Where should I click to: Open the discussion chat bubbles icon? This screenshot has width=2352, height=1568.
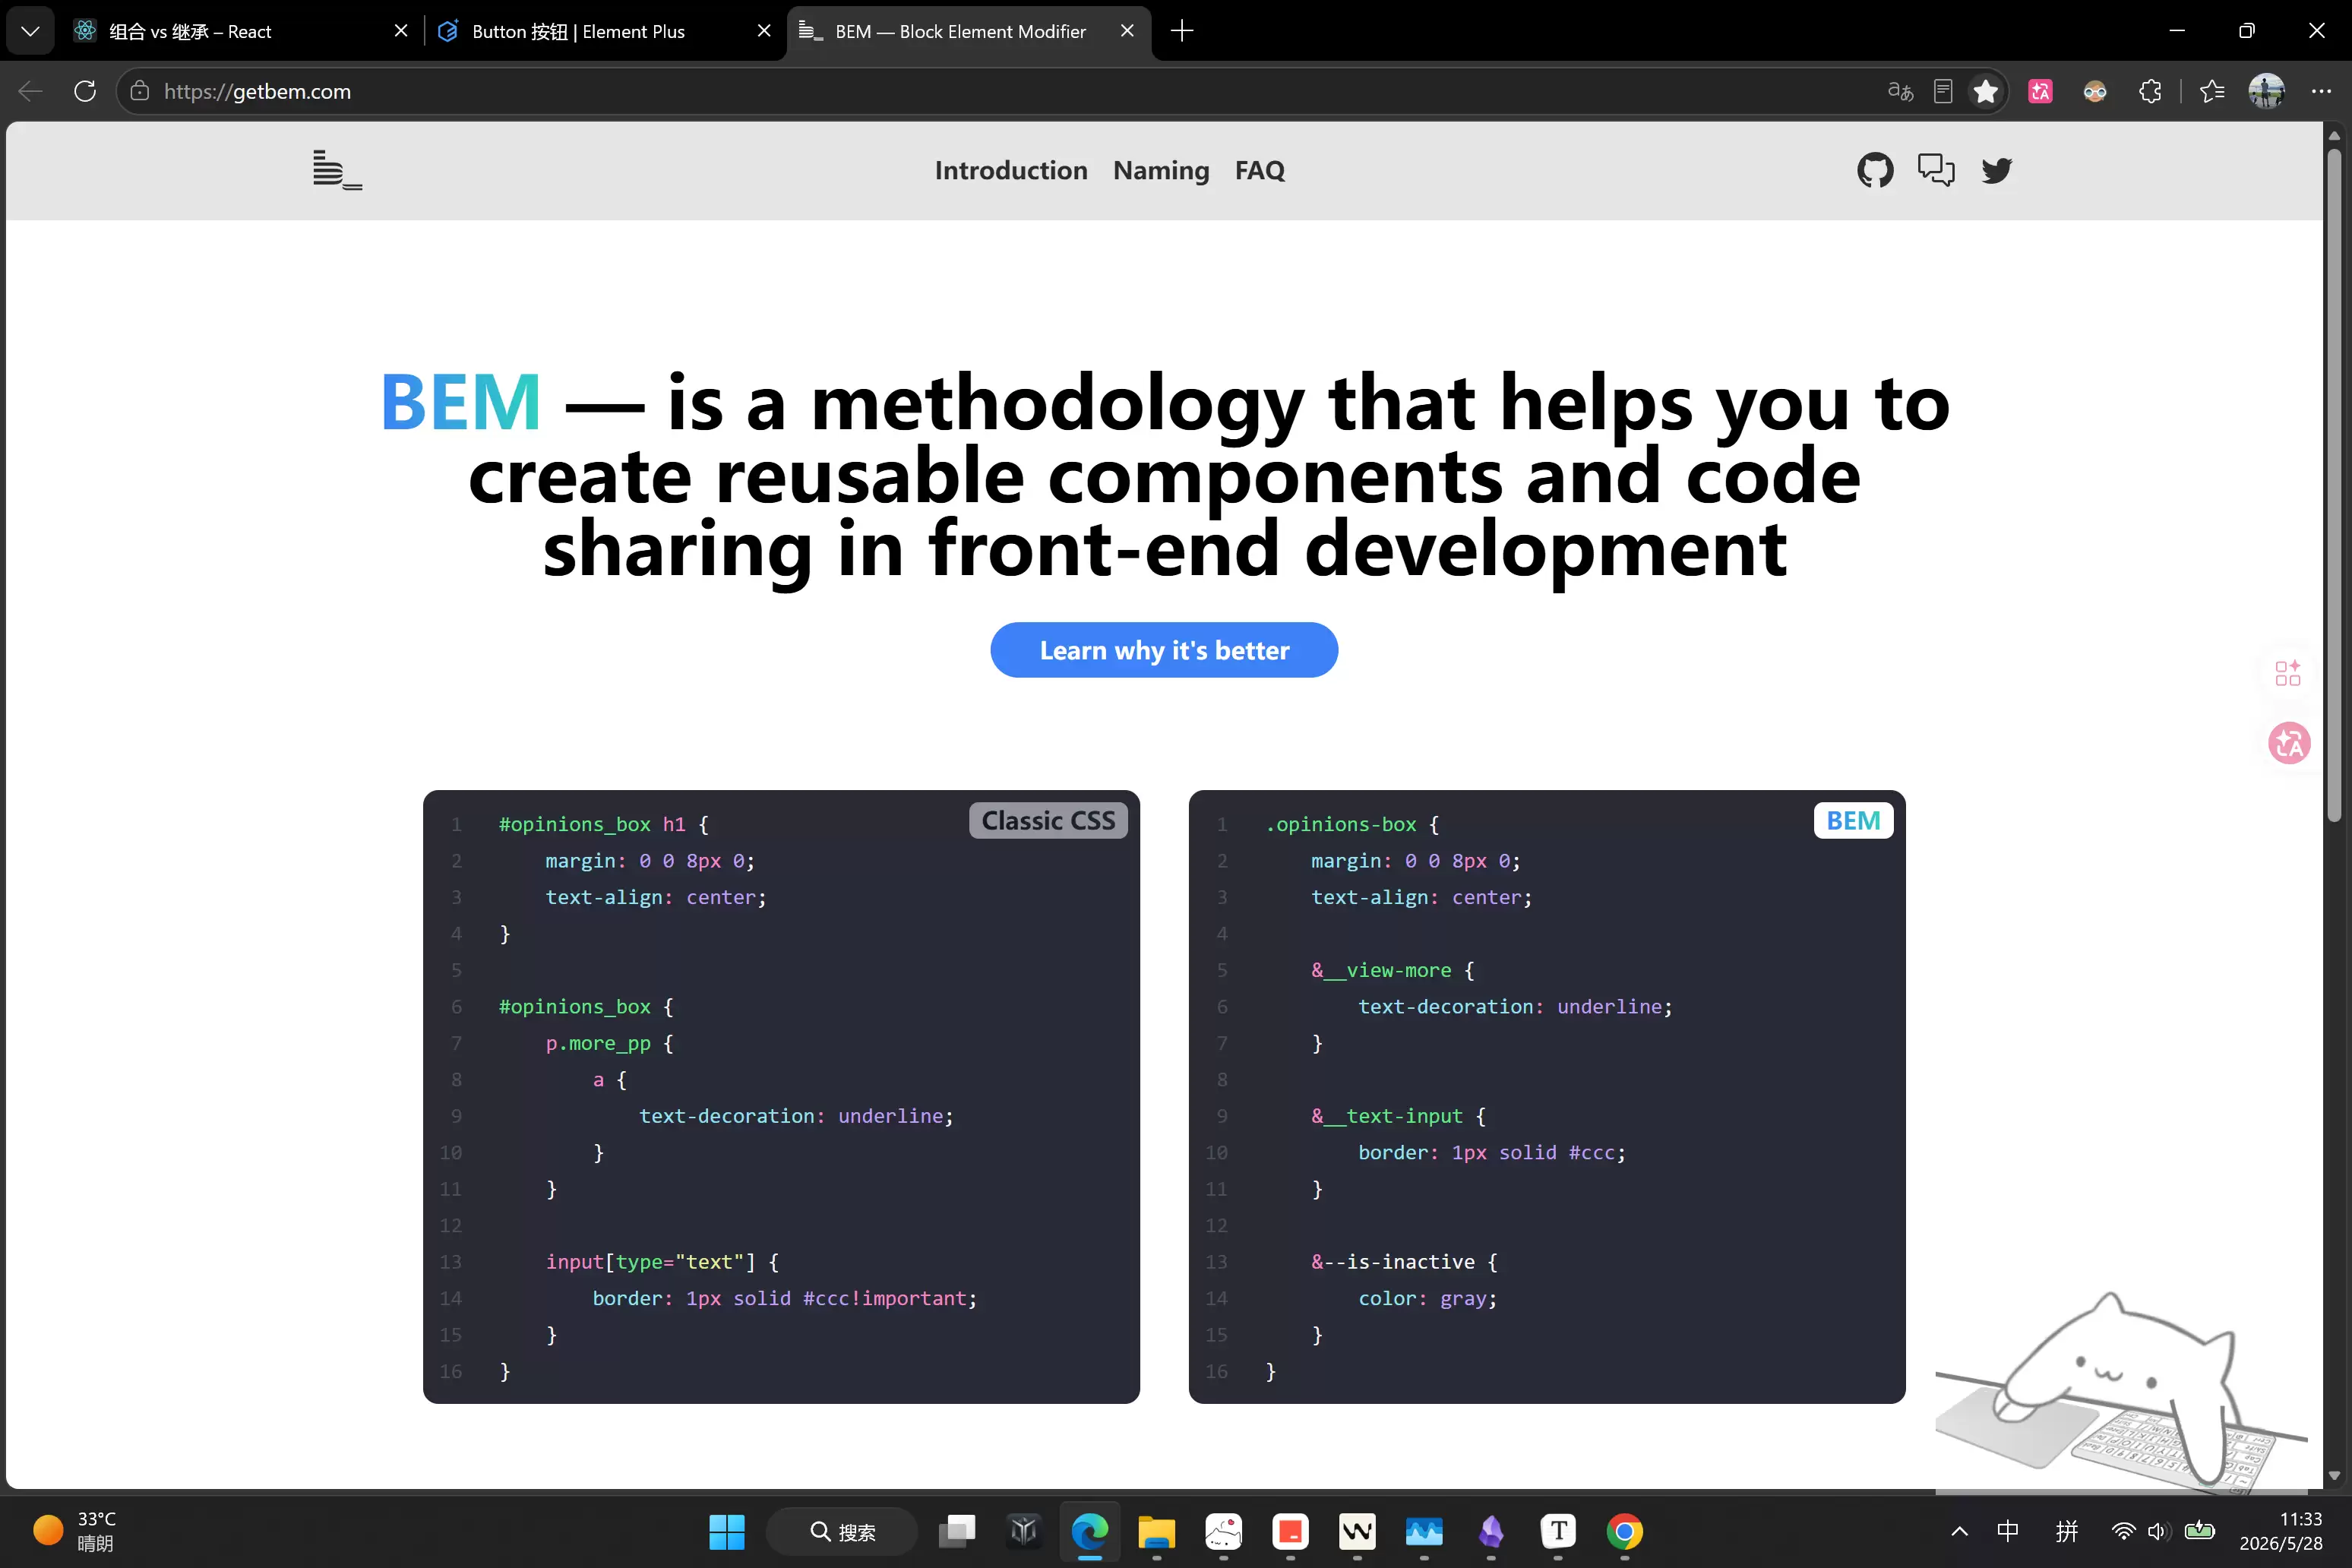pyautogui.click(x=1936, y=170)
